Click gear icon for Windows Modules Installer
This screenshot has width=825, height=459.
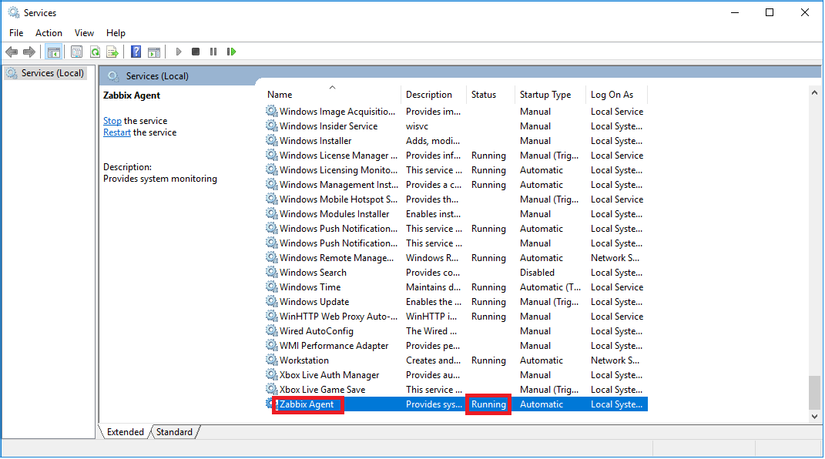pos(271,214)
